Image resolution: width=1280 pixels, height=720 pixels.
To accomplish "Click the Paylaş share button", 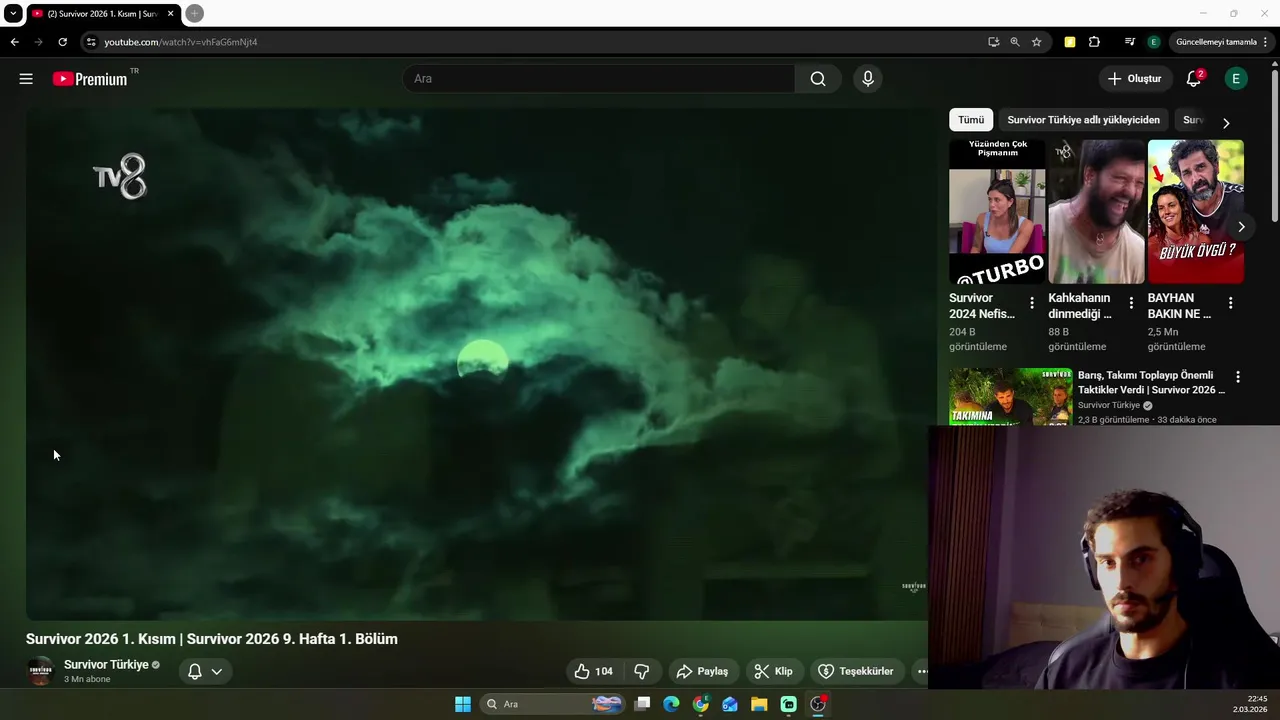I will [702, 671].
